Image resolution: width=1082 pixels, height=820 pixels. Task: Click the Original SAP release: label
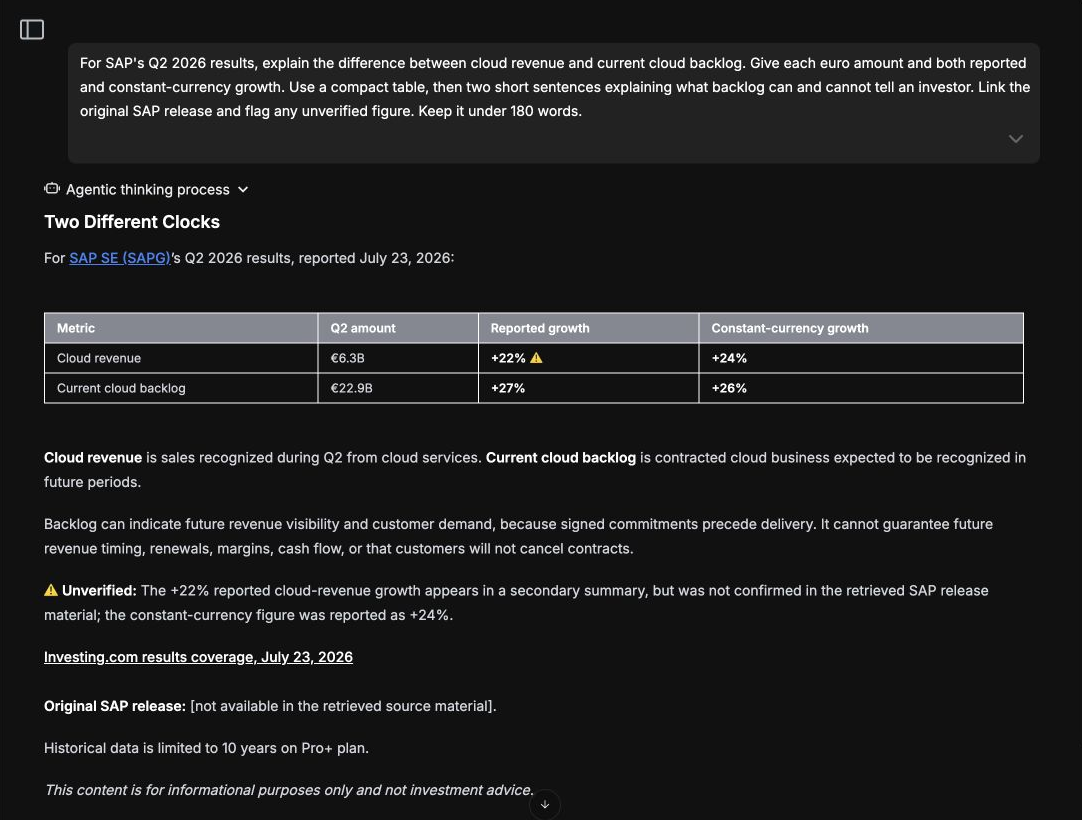pos(115,706)
